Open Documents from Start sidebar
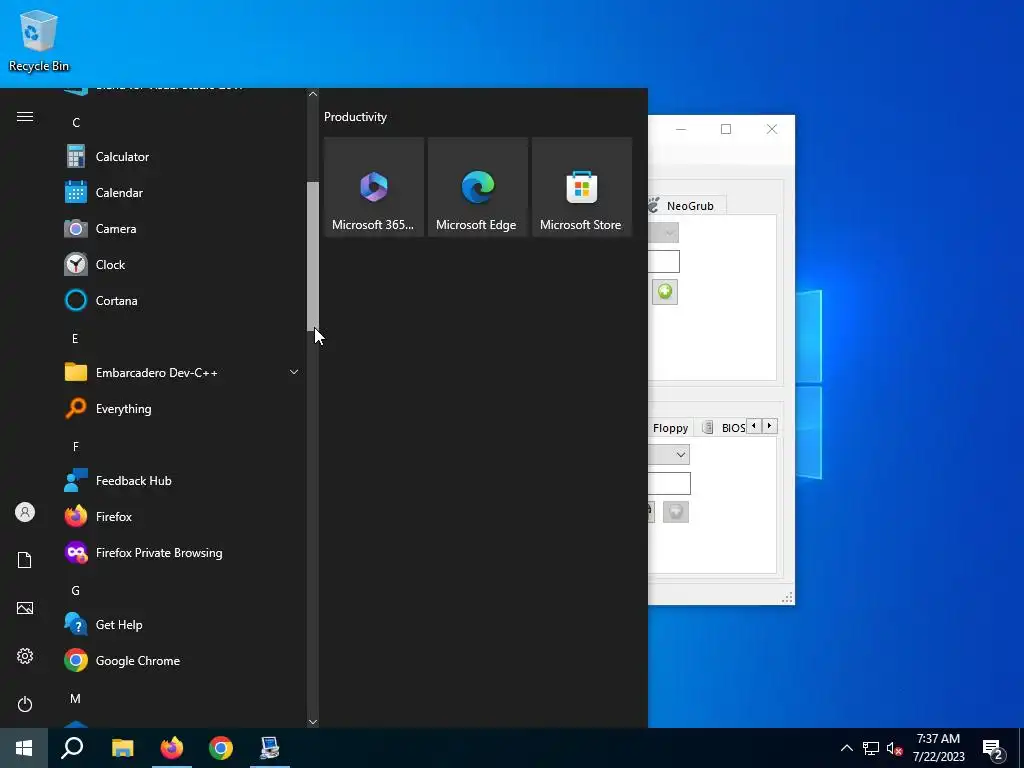The height and width of the screenshot is (768, 1024). [x=25, y=560]
